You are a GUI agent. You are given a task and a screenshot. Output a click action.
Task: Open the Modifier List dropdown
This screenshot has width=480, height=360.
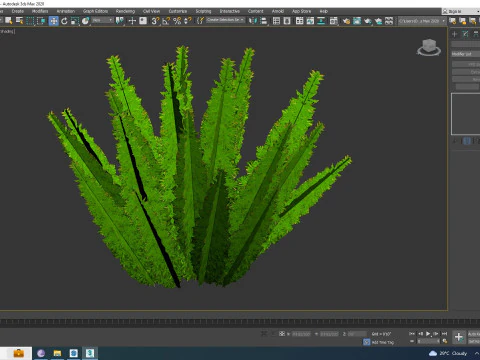point(466,54)
